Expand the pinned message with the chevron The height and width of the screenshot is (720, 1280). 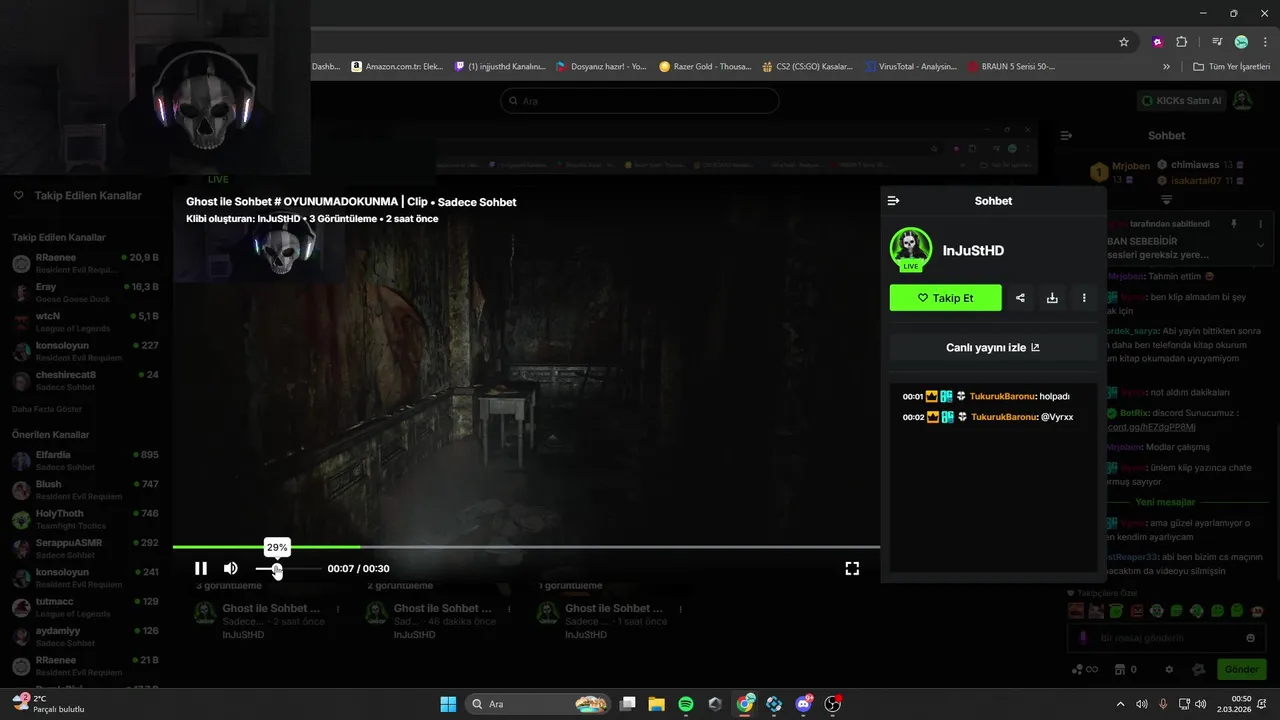tap(1260, 245)
